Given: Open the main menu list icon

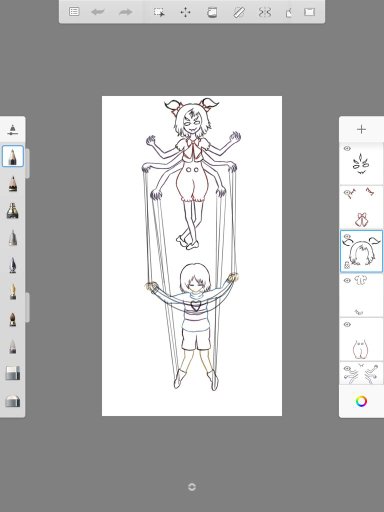Looking at the screenshot, I should coord(74,12).
